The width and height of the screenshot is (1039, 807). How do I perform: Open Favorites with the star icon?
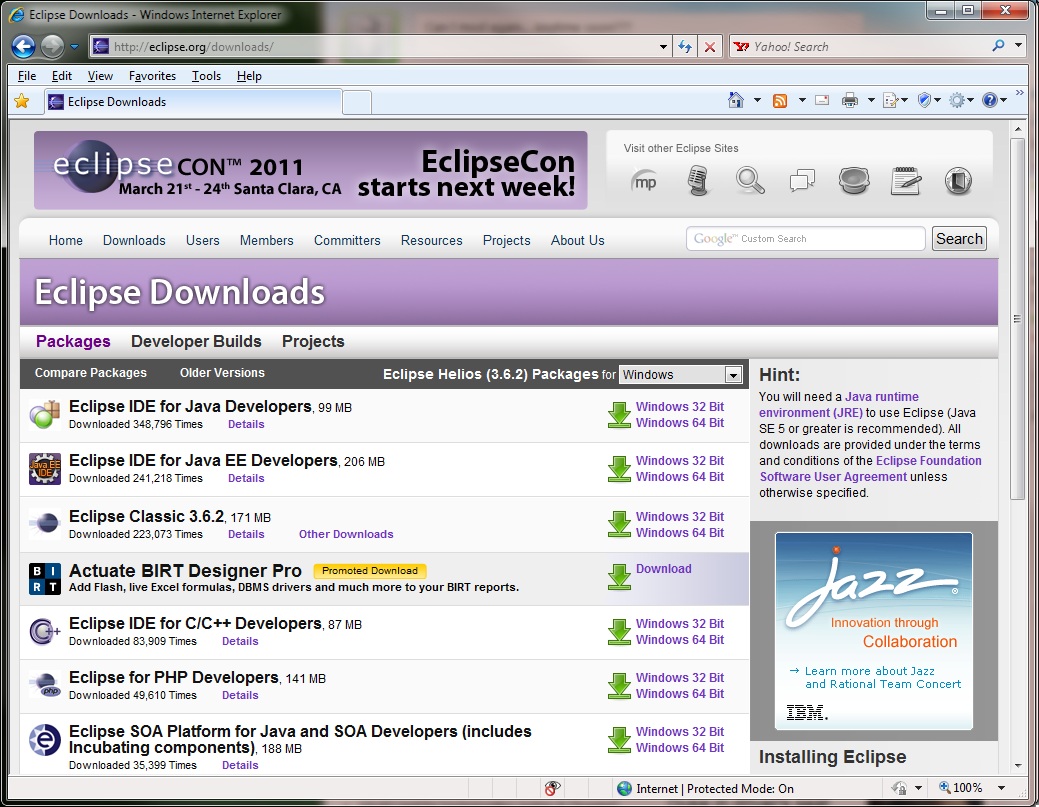click(22, 101)
